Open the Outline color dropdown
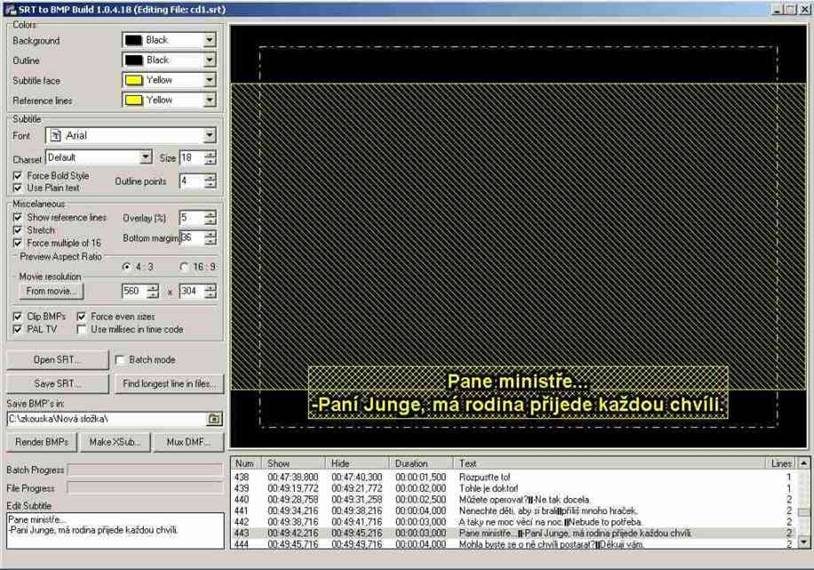The height and width of the screenshot is (570, 814). click(x=209, y=60)
